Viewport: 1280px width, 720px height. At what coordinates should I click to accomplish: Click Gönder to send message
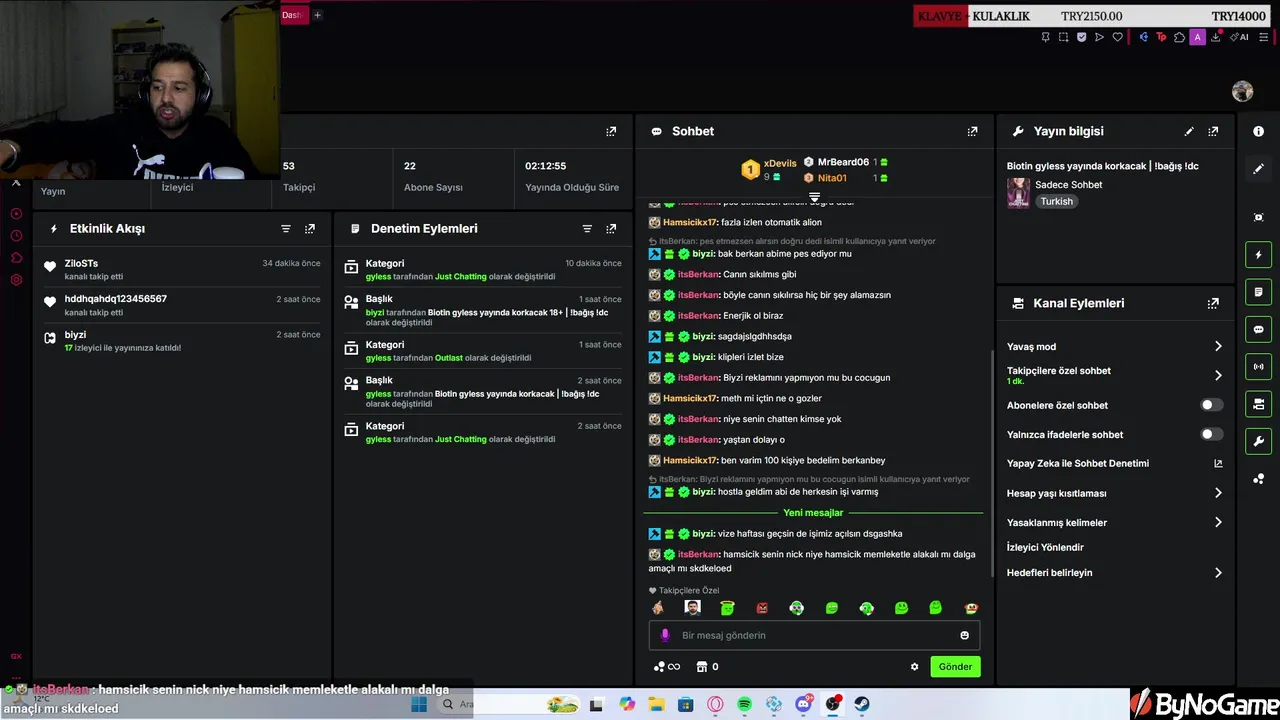click(955, 667)
